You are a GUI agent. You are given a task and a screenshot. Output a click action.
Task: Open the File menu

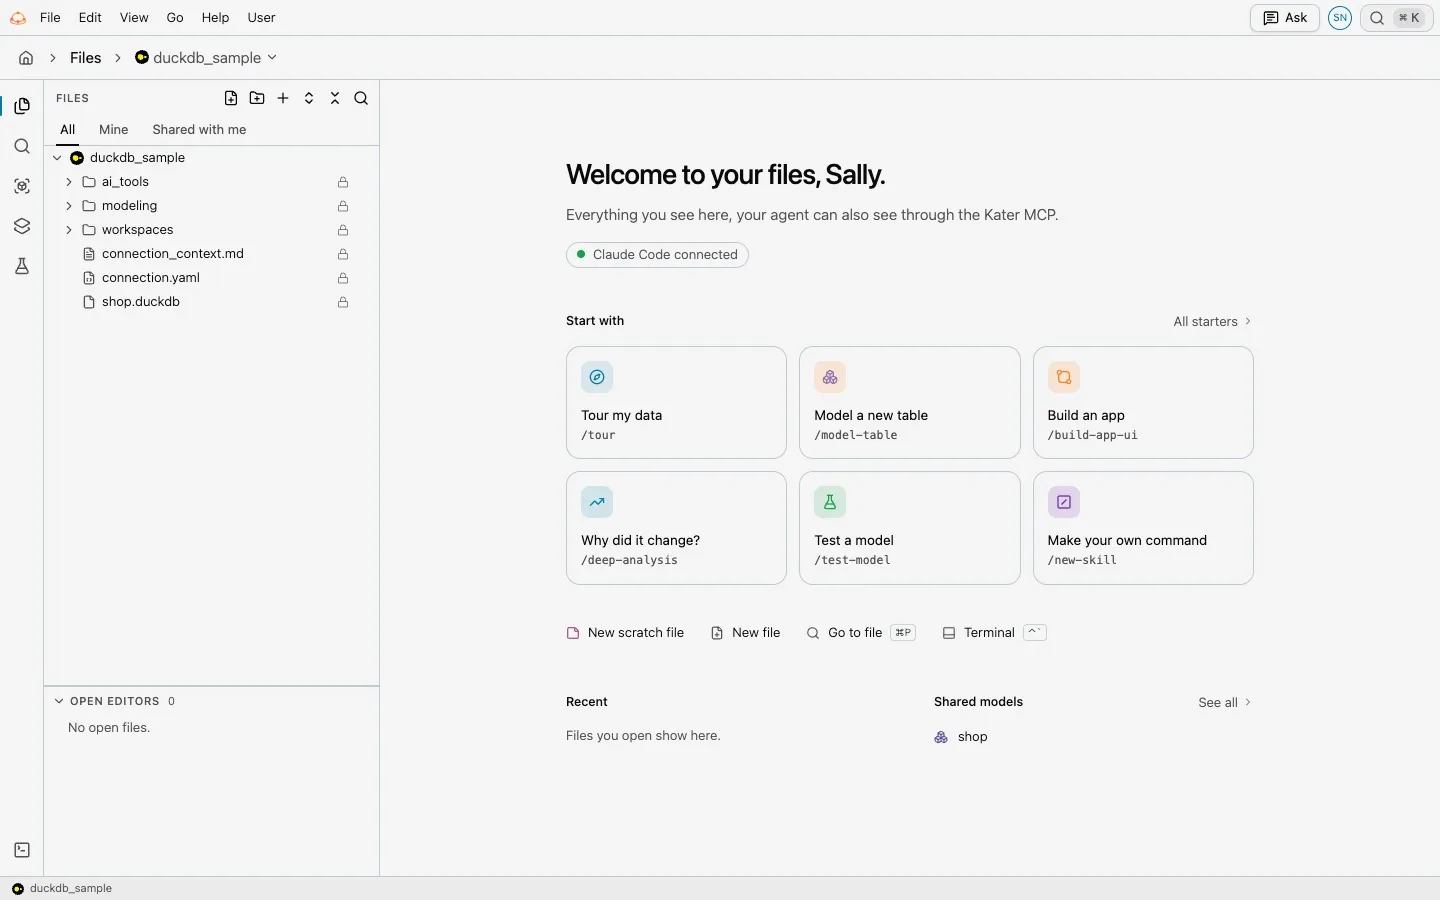(x=50, y=18)
